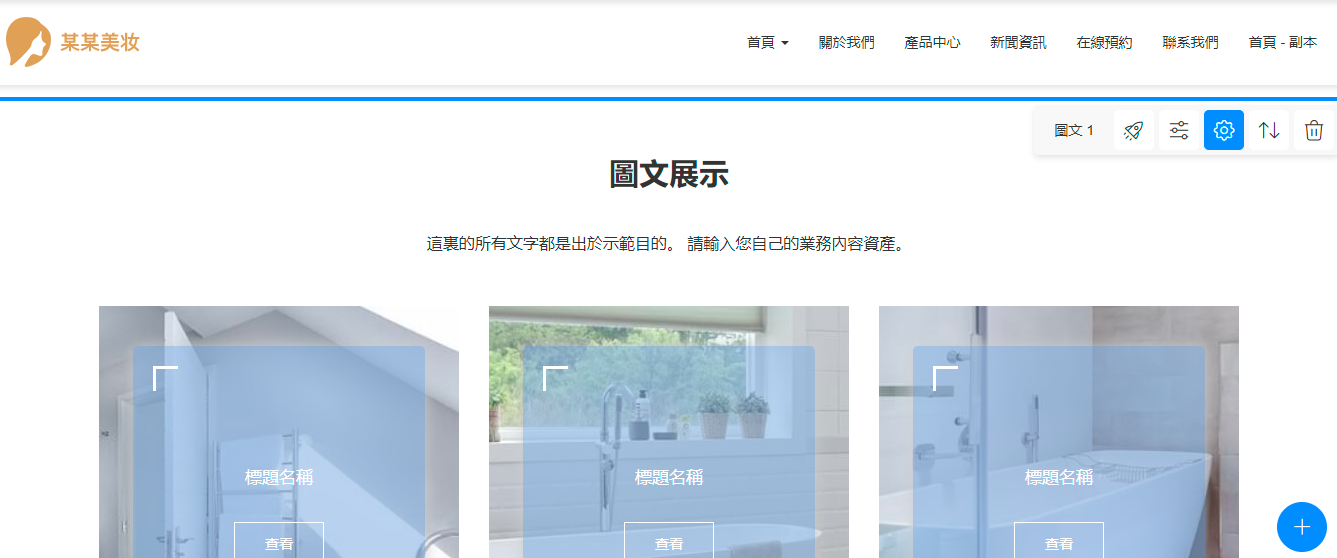Select the shower room image card
The image size is (1337, 558).
[x=279, y=432]
